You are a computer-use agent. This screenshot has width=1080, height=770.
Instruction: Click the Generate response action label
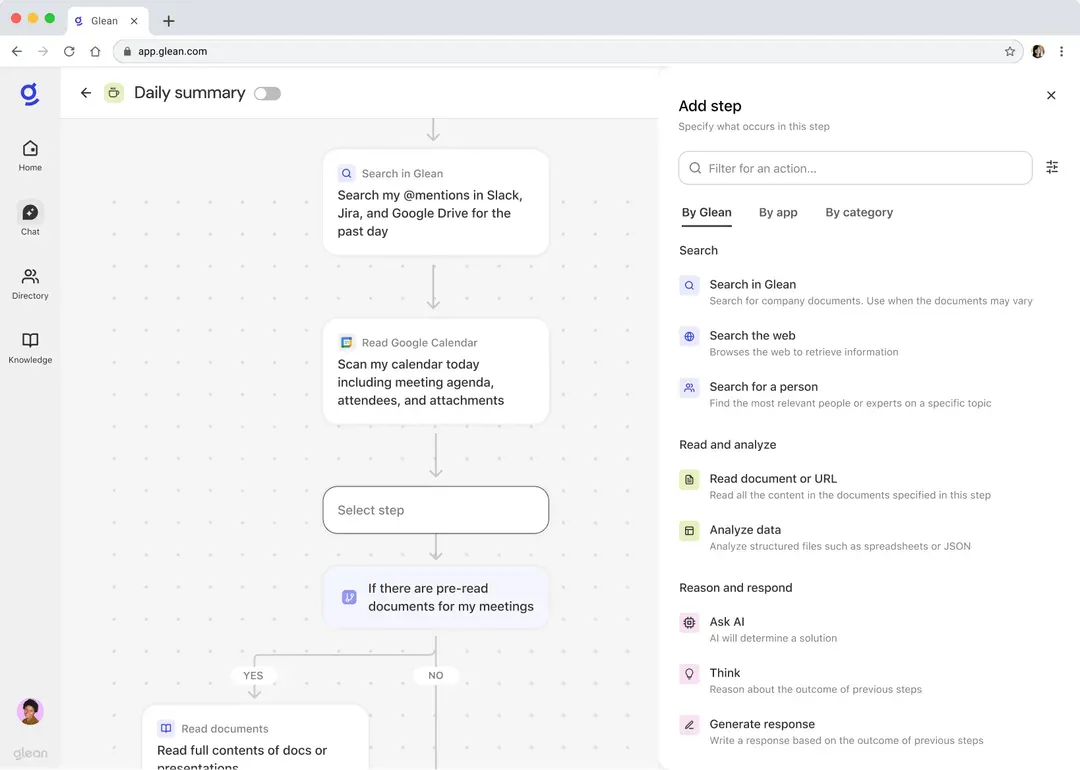point(762,724)
